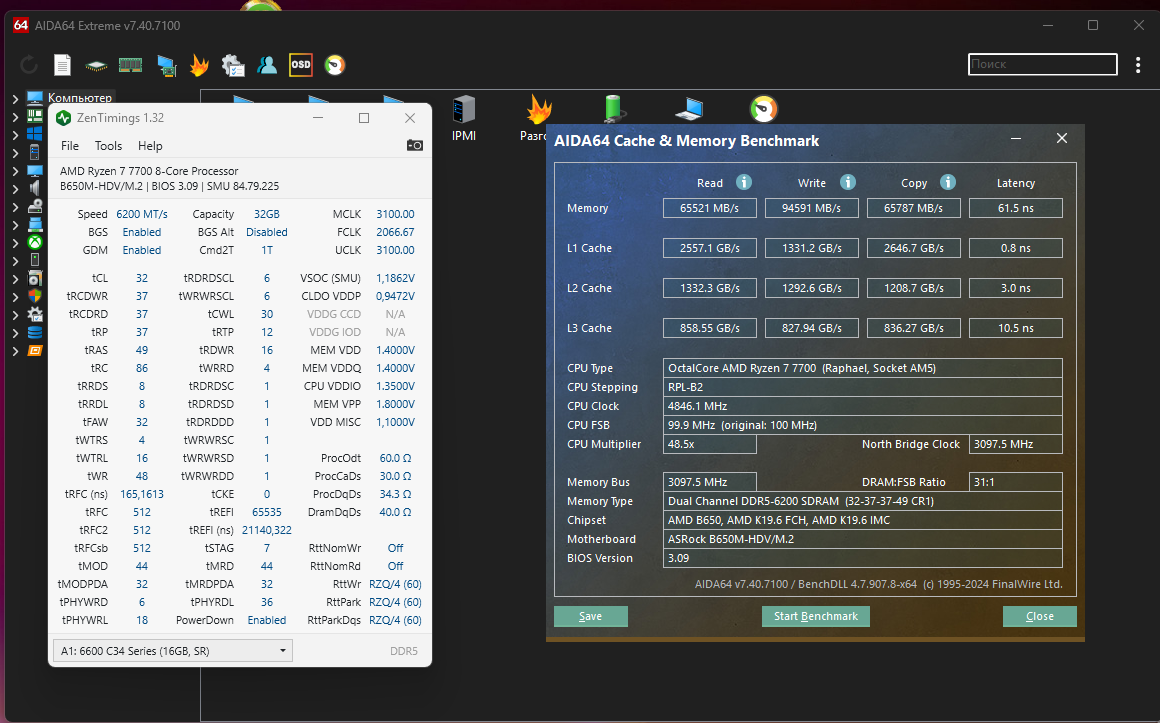The height and width of the screenshot is (723, 1160).
Task: Select the security shield icon in sidebar tree
Action: 35,296
